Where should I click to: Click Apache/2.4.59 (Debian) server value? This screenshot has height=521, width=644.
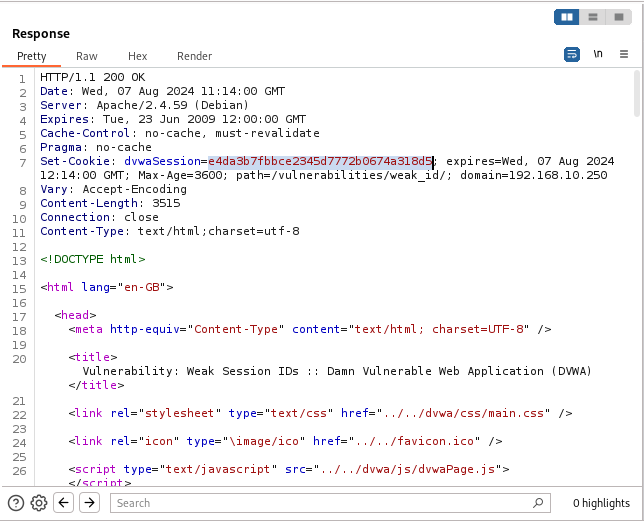pos(173,105)
